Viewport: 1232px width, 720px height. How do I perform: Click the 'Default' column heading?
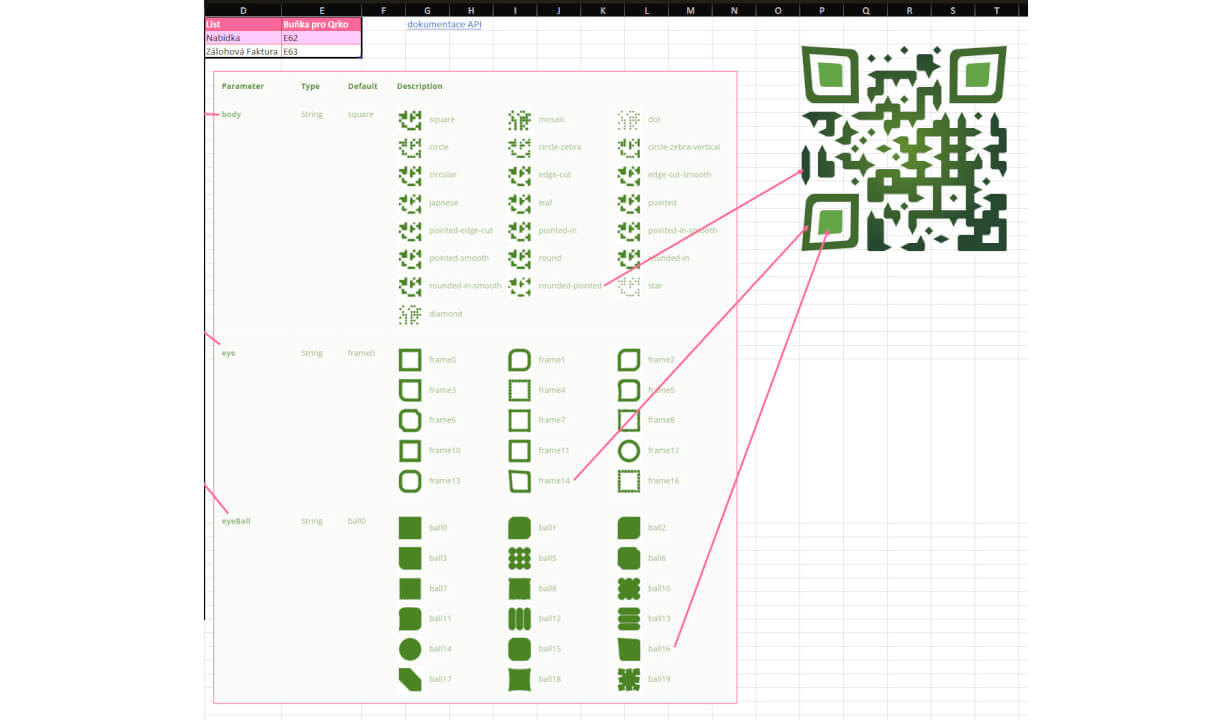click(363, 87)
